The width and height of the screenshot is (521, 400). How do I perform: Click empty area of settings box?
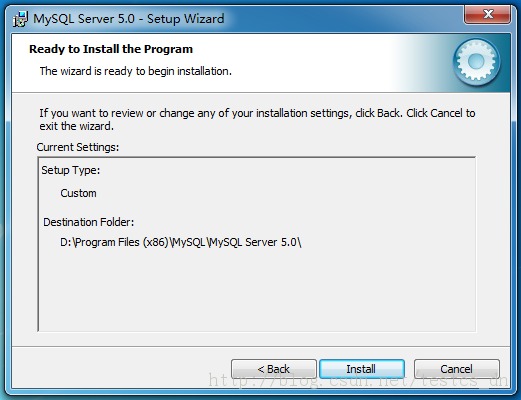tap(257, 290)
